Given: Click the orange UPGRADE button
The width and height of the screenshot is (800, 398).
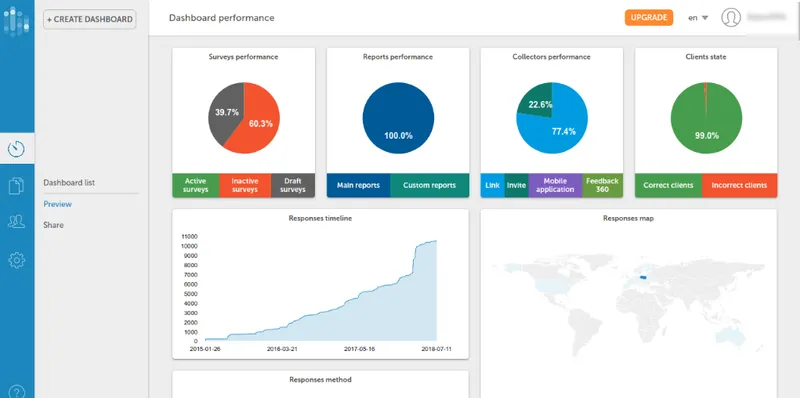Looking at the screenshot, I should click(x=649, y=17).
